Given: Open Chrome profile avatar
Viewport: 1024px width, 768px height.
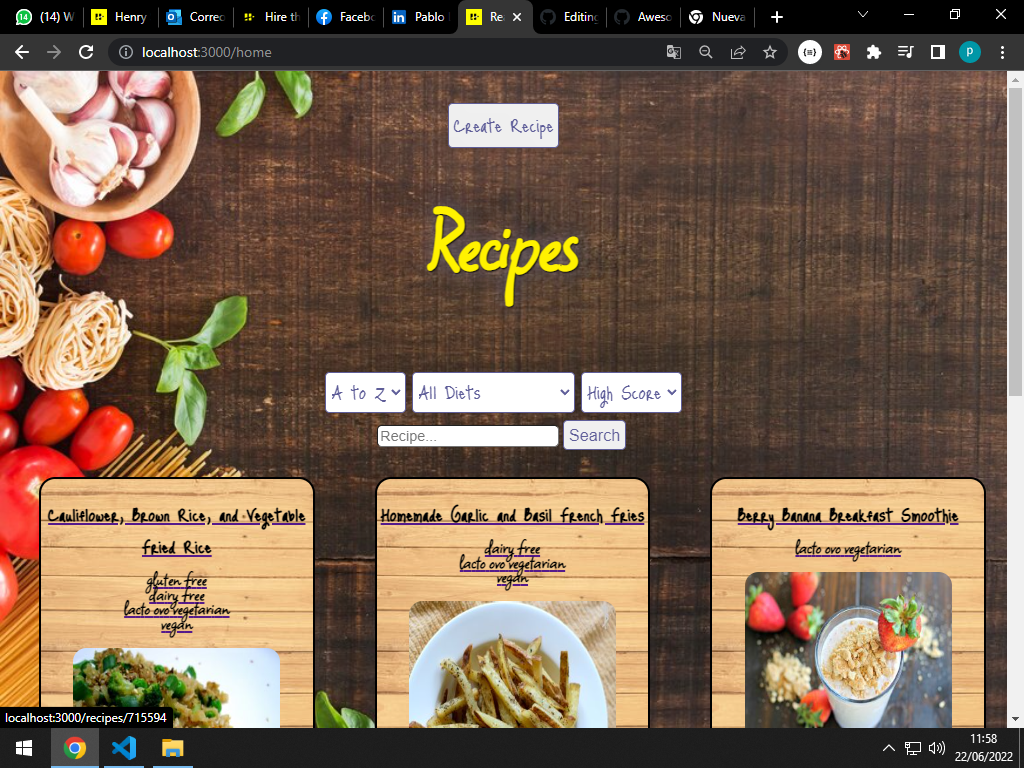Looking at the screenshot, I should pyautogui.click(x=970, y=52).
